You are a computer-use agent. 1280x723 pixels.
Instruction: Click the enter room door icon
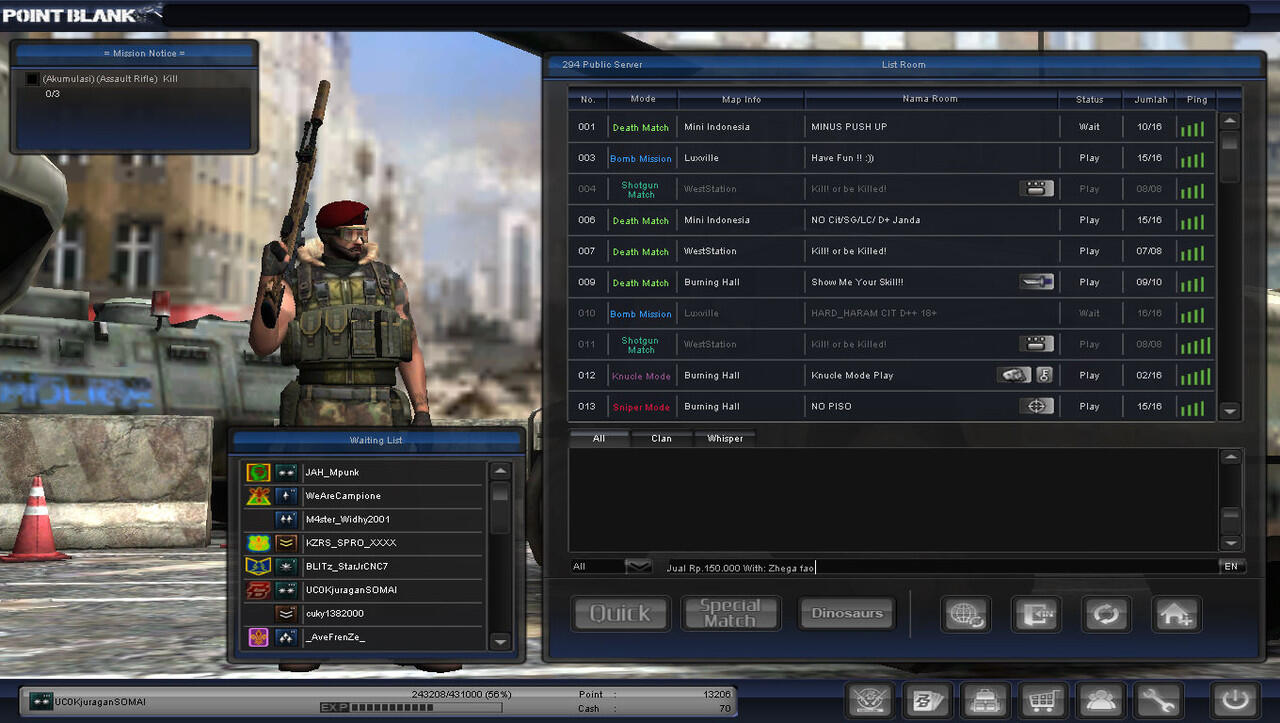[x=1036, y=613]
